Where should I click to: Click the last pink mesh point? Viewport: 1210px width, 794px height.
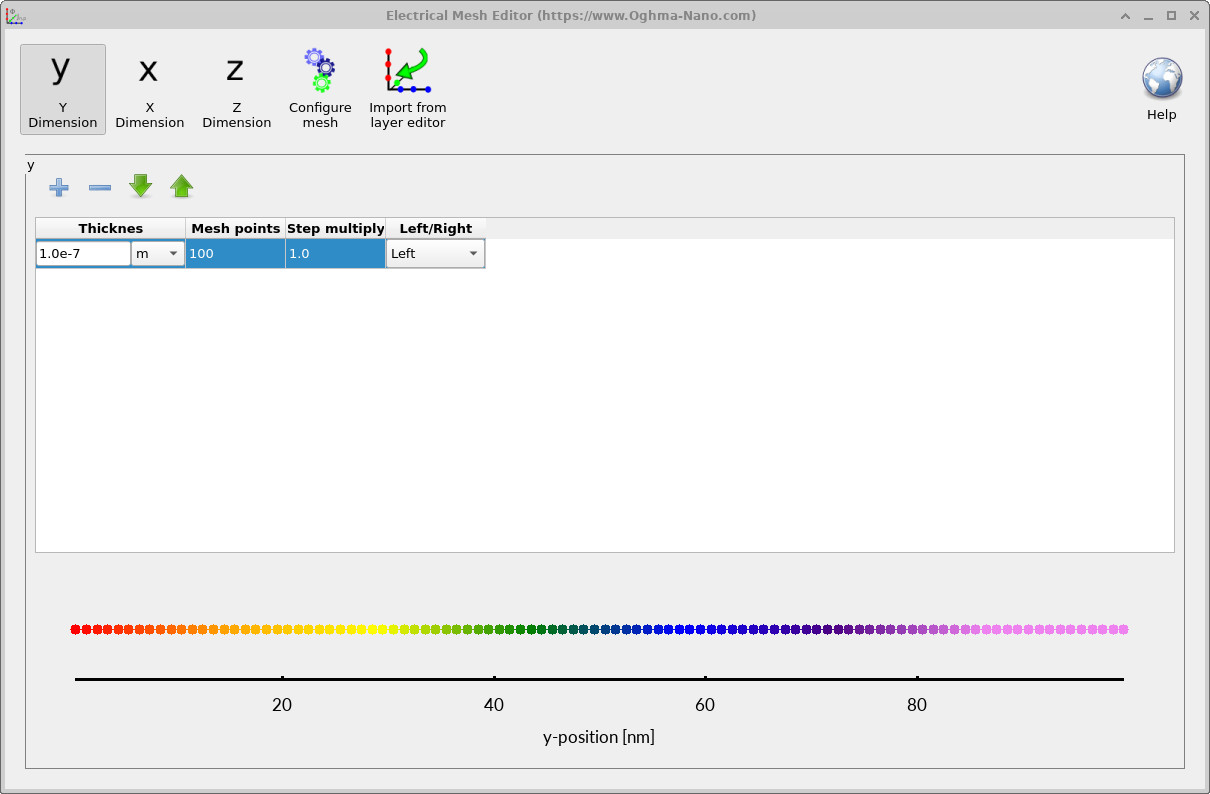click(x=1124, y=630)
